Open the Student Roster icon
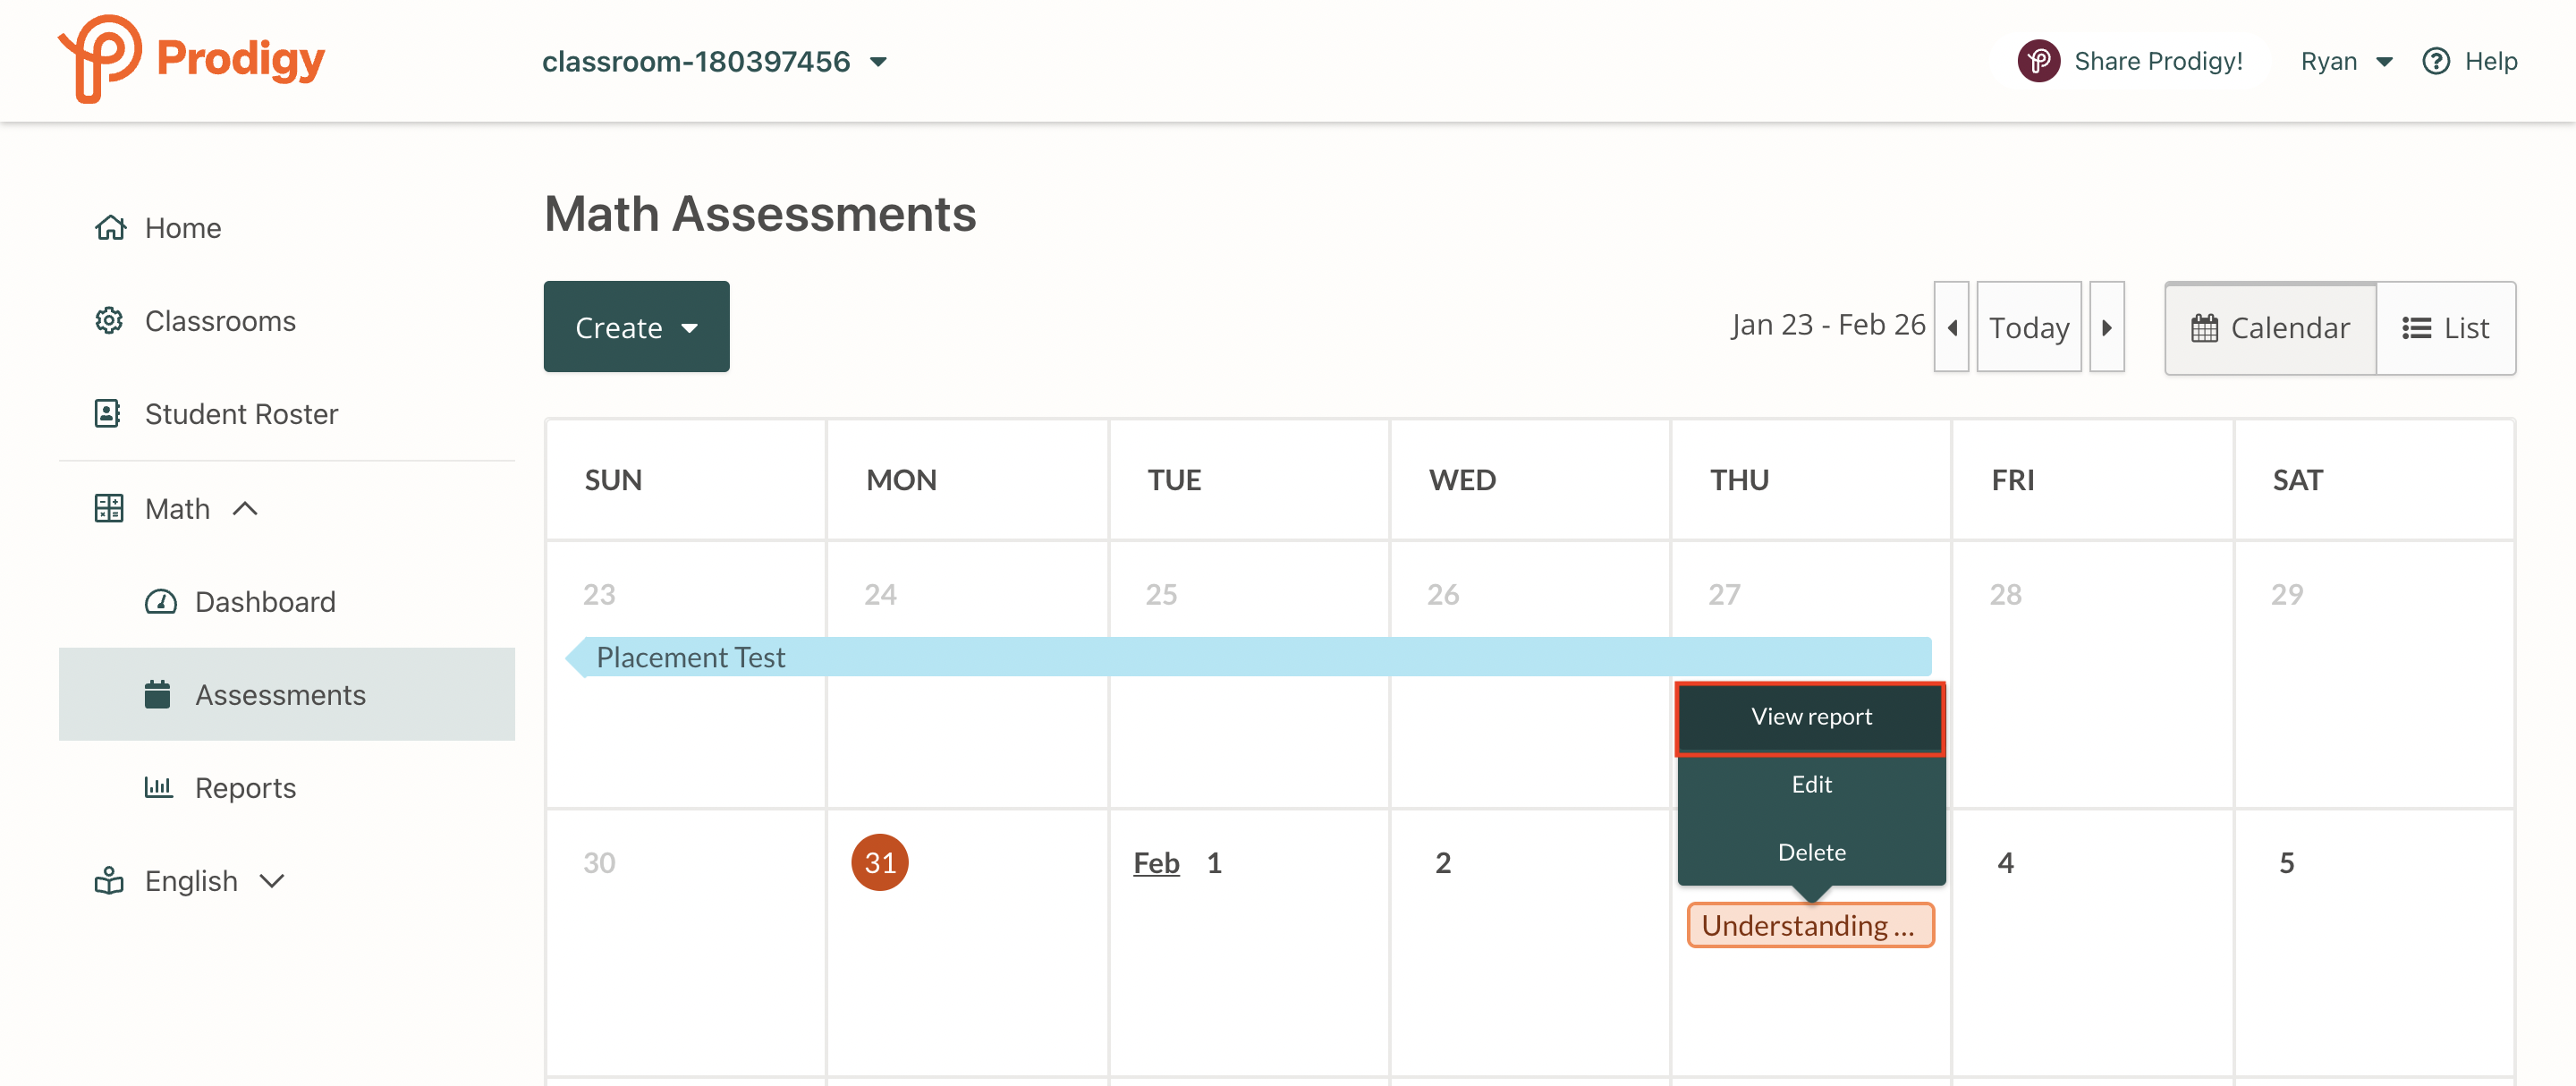The height and width of the screenshot is (1086, 2576). point(109,413)
